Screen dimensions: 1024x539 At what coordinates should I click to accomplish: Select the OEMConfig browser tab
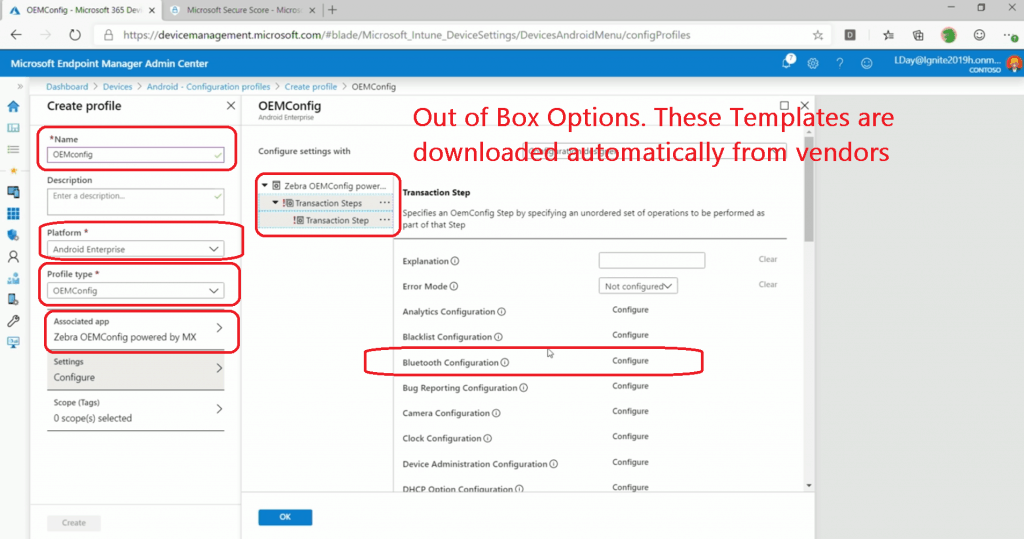pos(82,10)
